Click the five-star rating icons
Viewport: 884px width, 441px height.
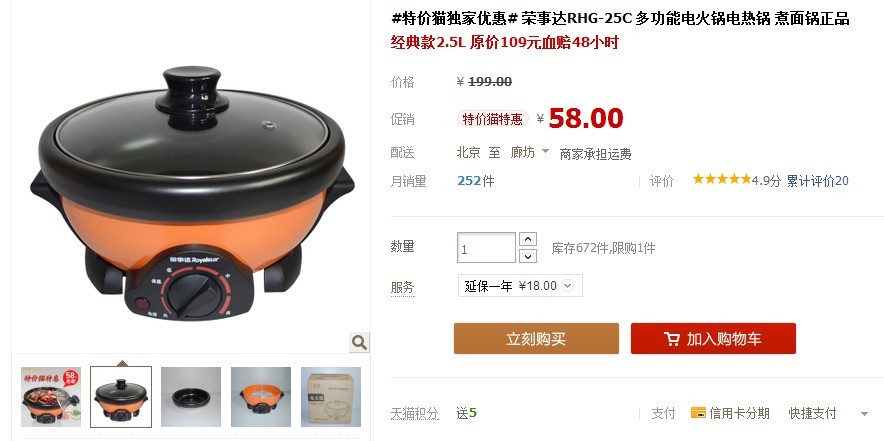tap(722, 179)
